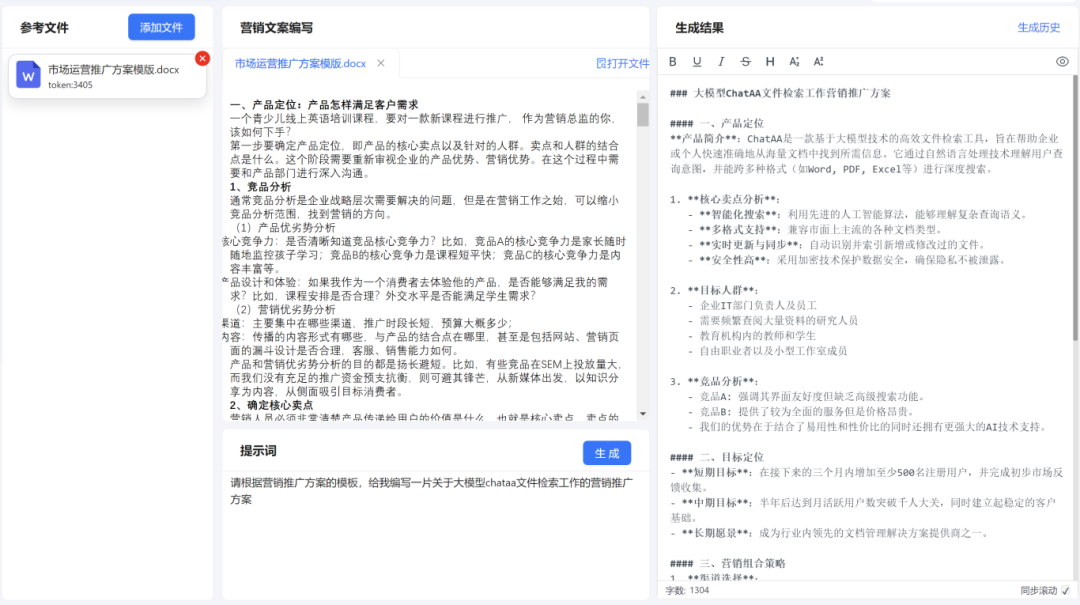The height and width of the screenshot is (605, 1080).
Task: Close the 市场运营推广方案模版.docx tab
Action: point(381,63)
